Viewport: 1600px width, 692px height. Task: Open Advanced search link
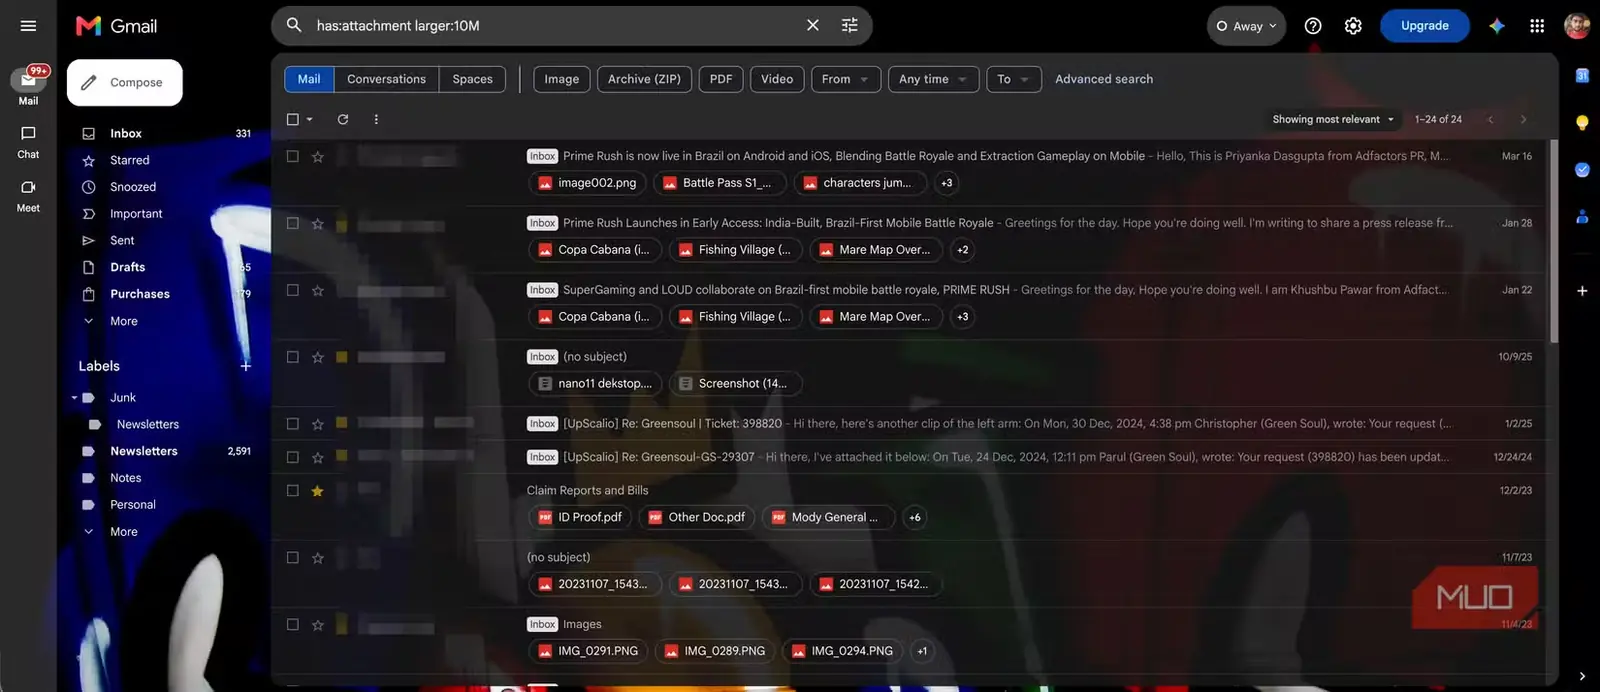pyautogui.click(x=1104, y=79)
